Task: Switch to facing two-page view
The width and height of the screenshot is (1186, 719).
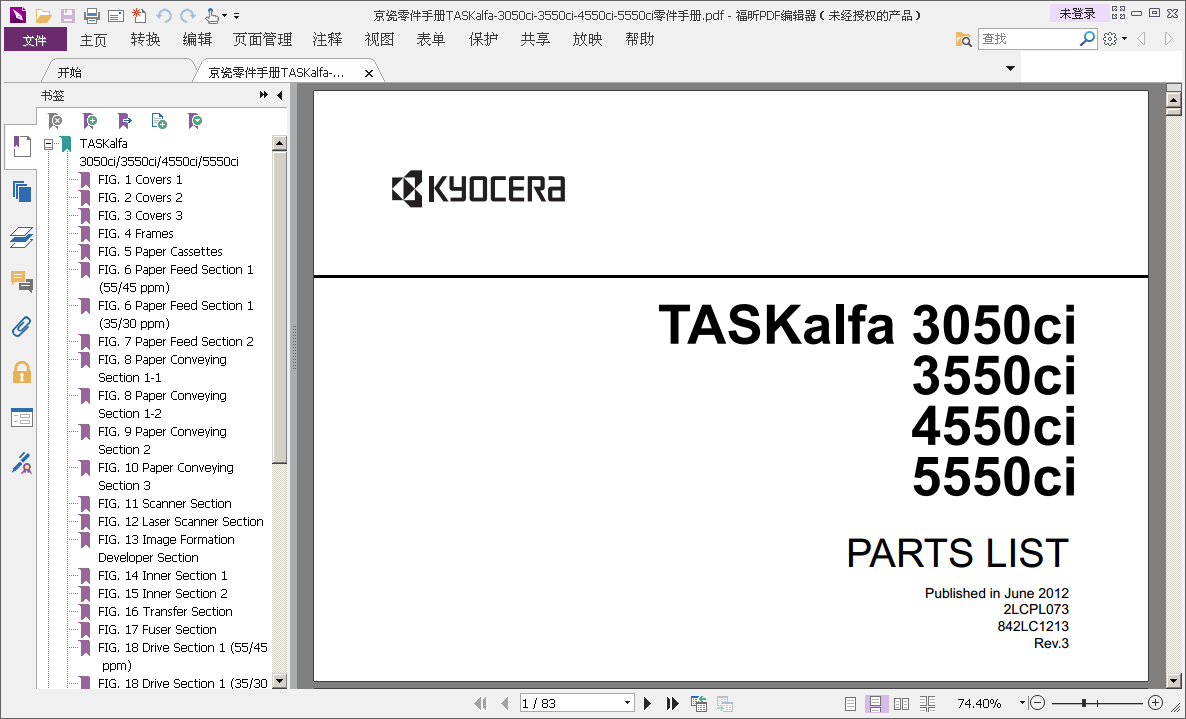Action: pos(902,704)
